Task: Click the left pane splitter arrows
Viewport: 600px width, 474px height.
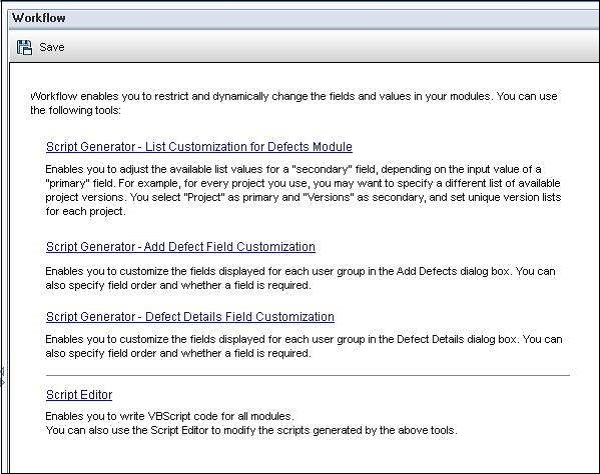Action: 2,376
